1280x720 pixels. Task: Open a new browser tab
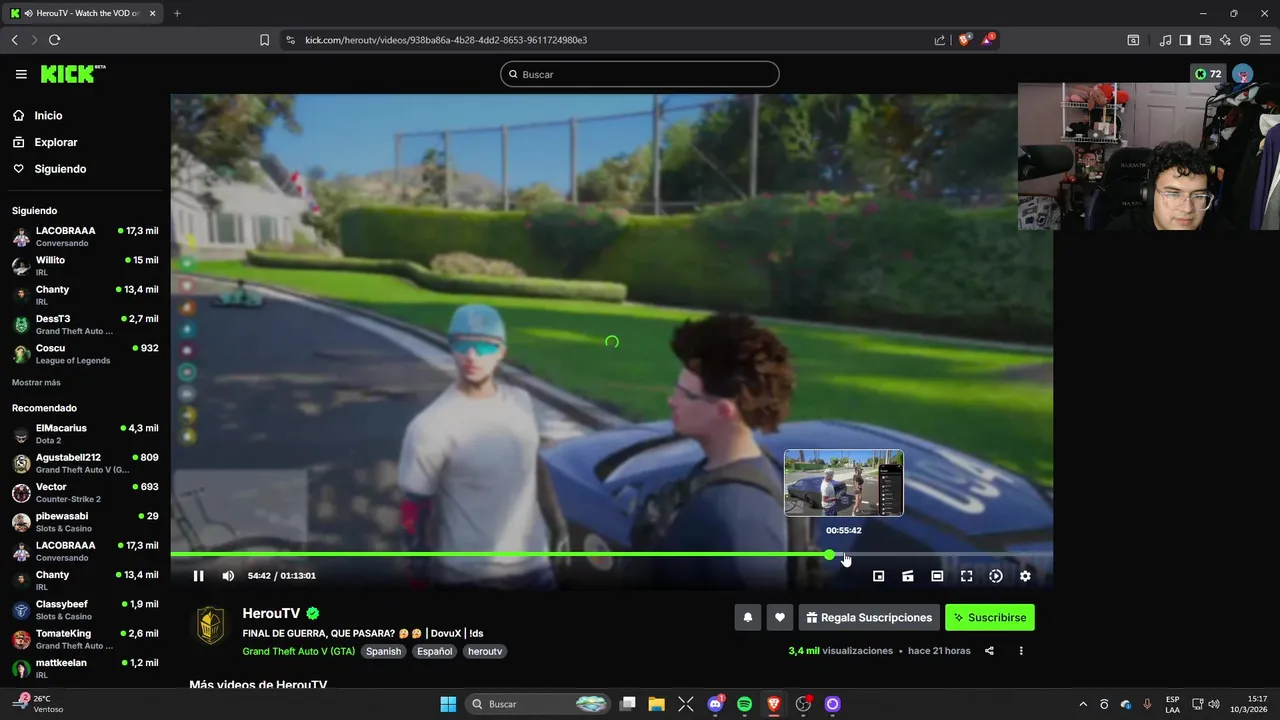tap(177, 13)
